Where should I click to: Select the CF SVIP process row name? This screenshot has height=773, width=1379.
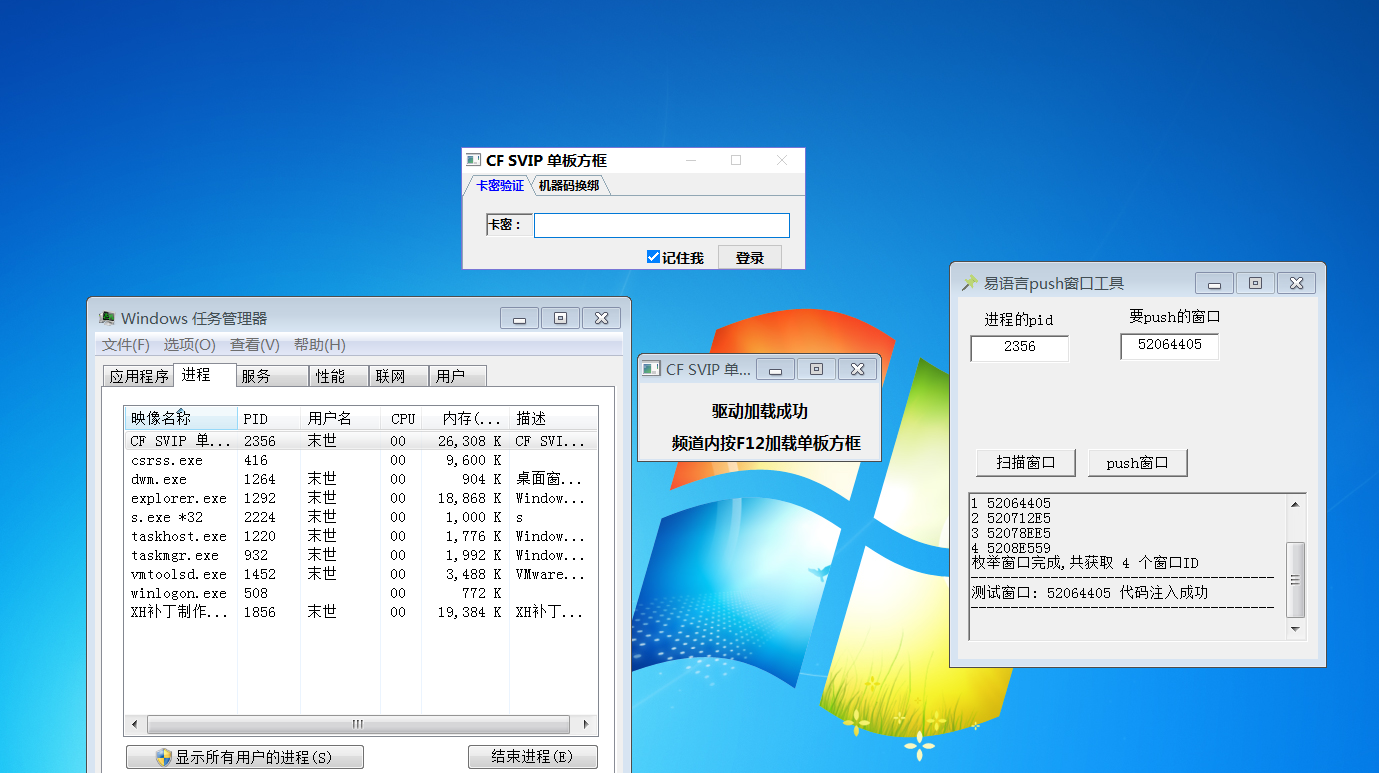pyautogui.click(x=181, y=441)
